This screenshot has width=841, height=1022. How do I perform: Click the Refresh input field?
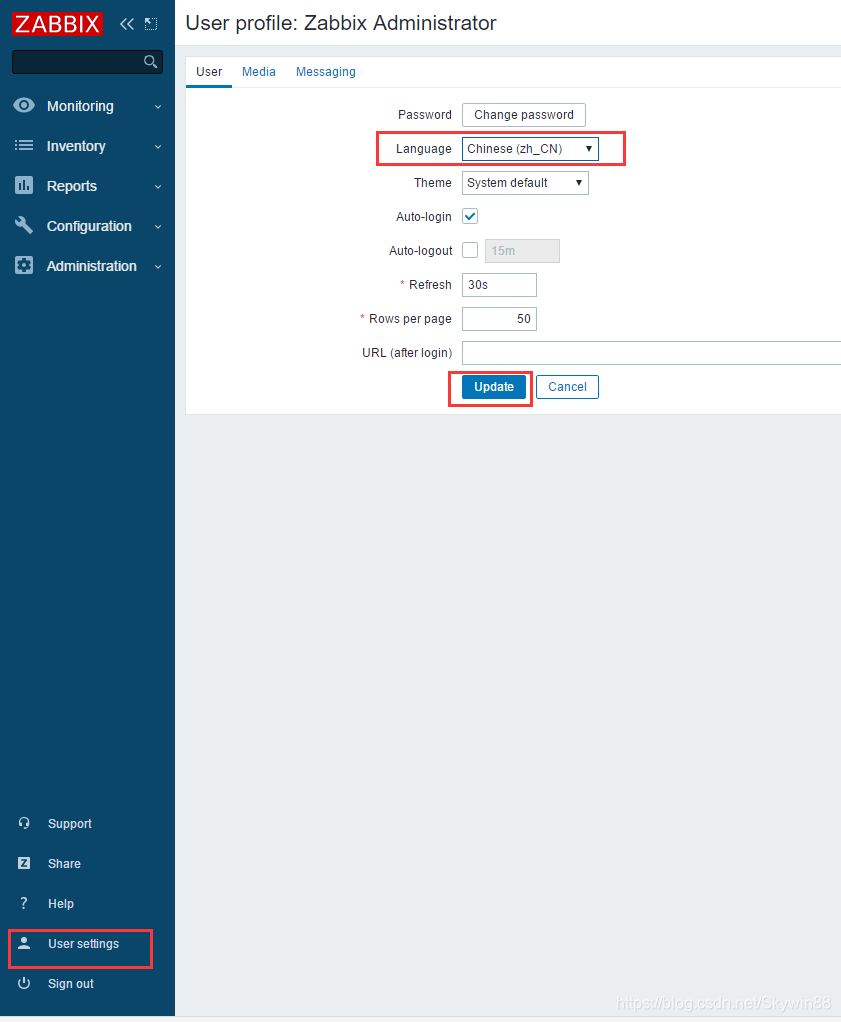(x=499, y=285)
